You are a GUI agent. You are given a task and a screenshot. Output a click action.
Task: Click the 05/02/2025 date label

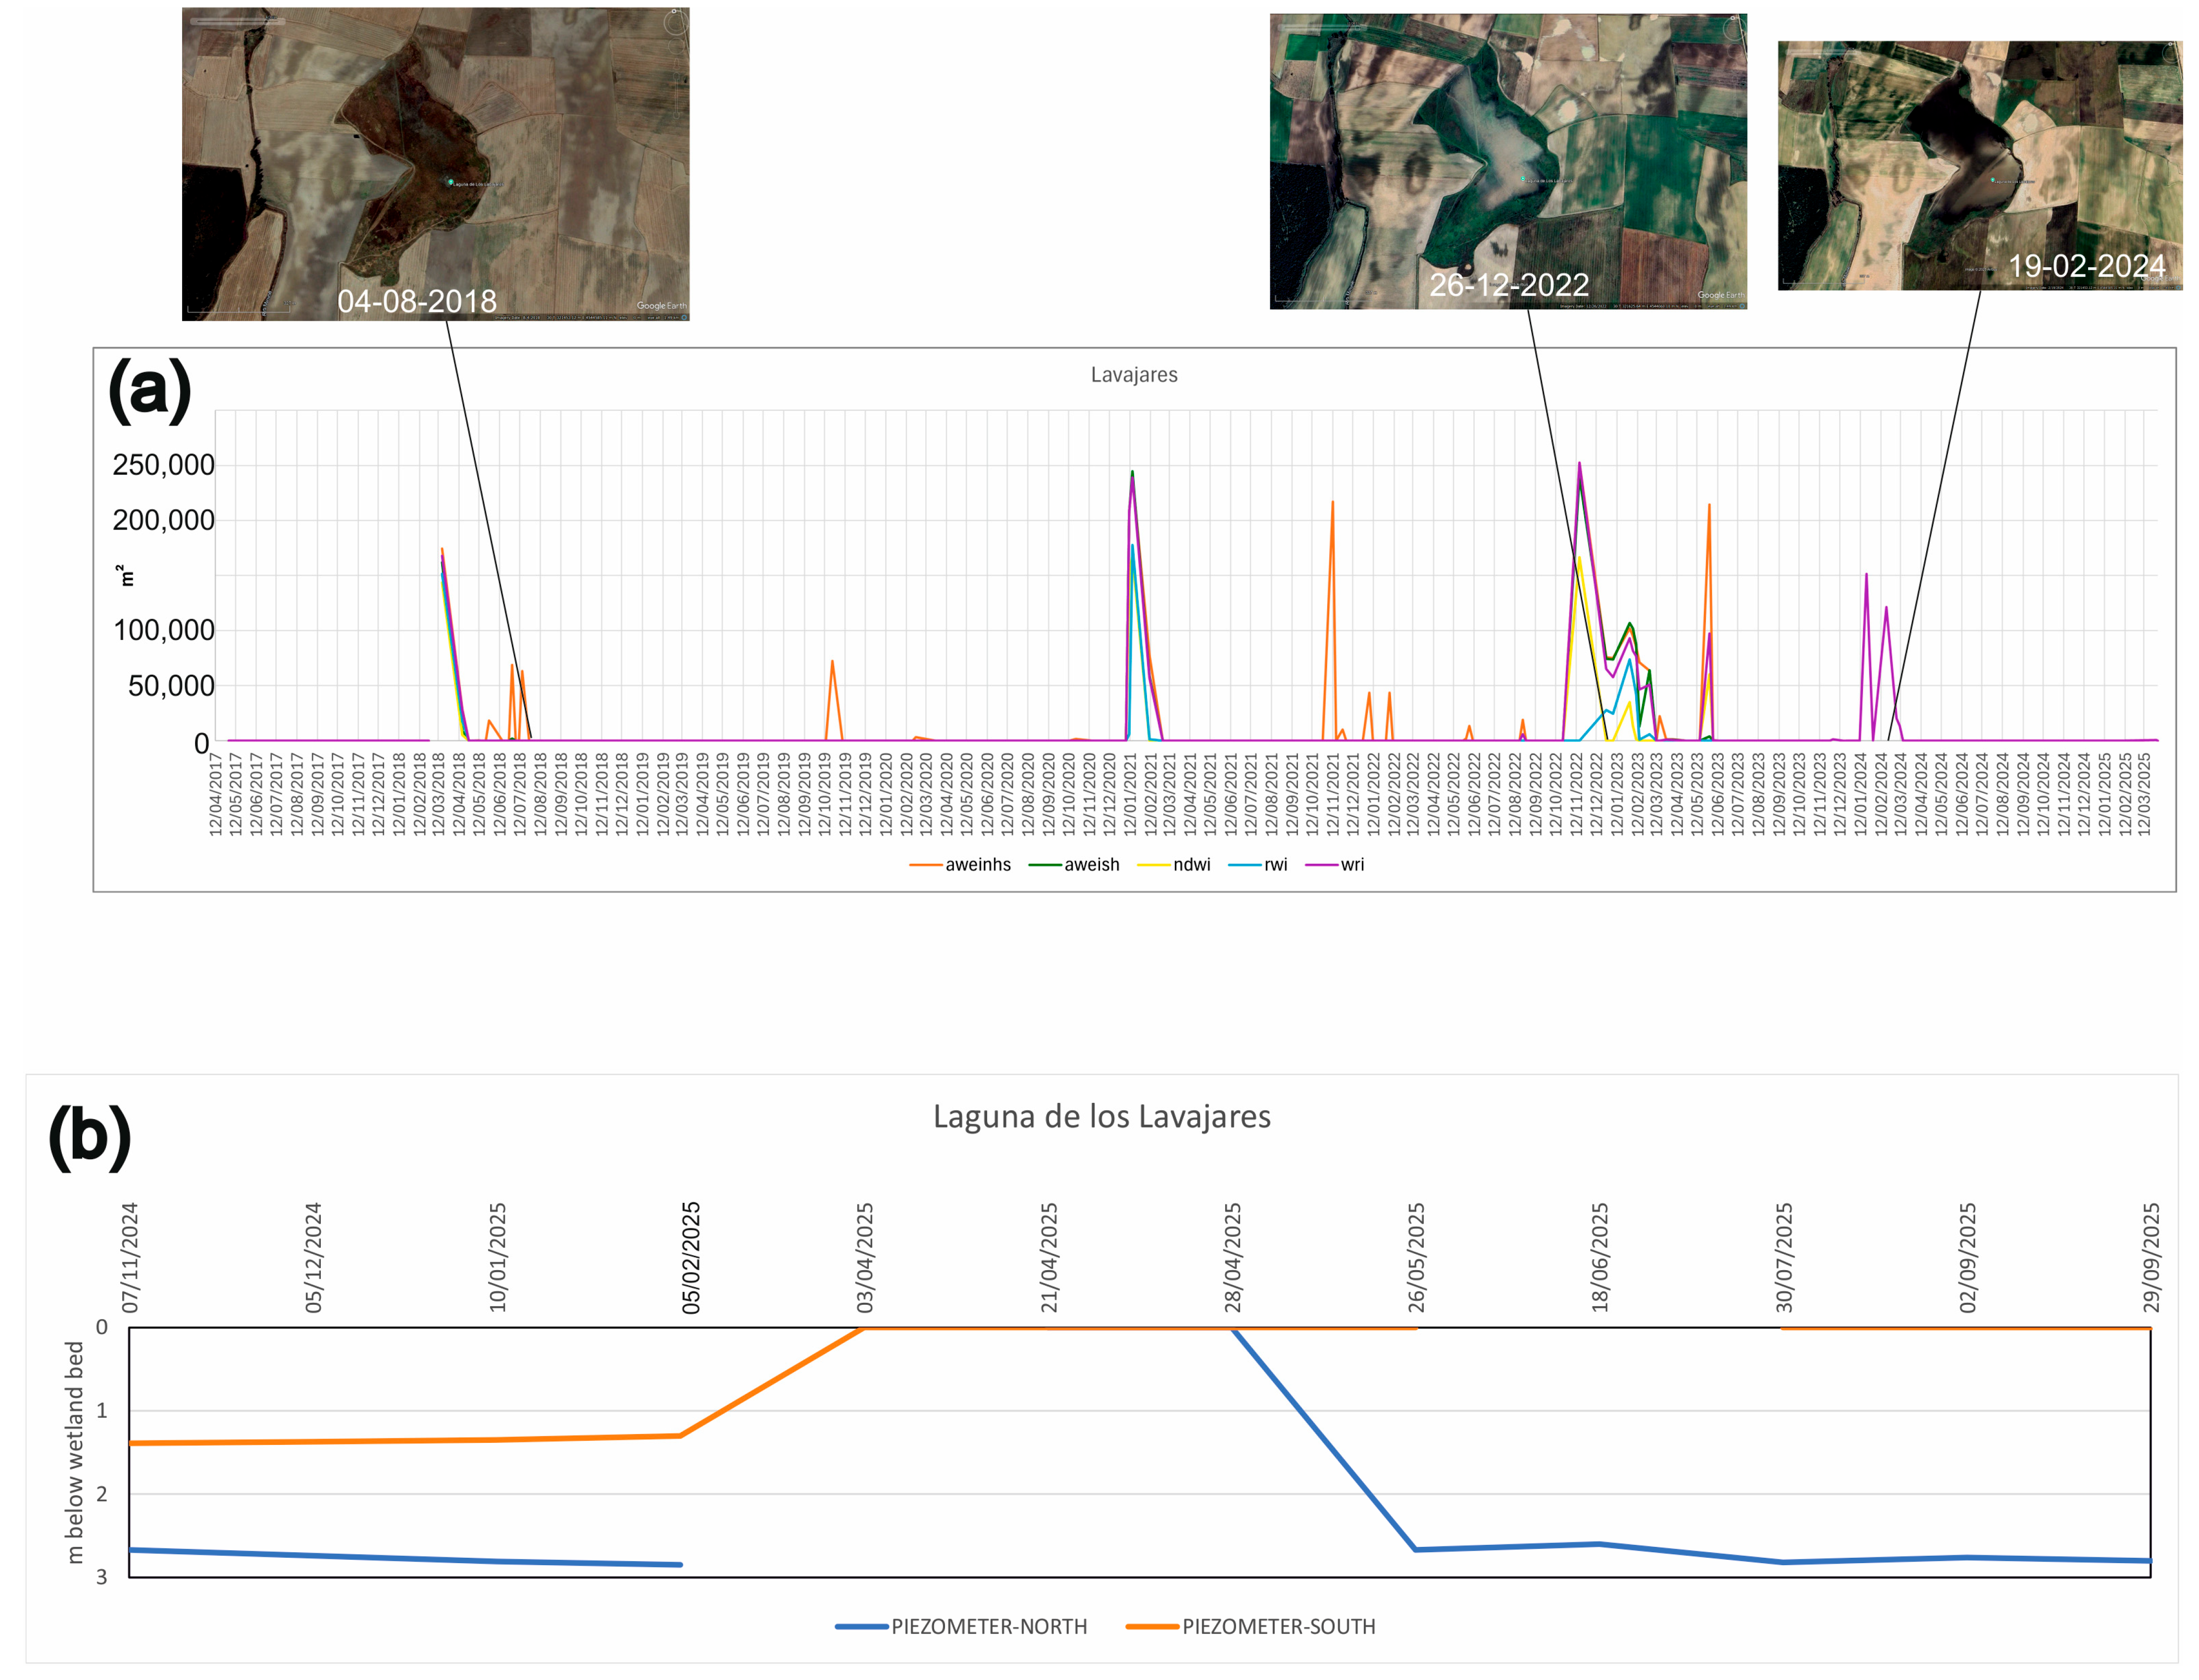691,1257
